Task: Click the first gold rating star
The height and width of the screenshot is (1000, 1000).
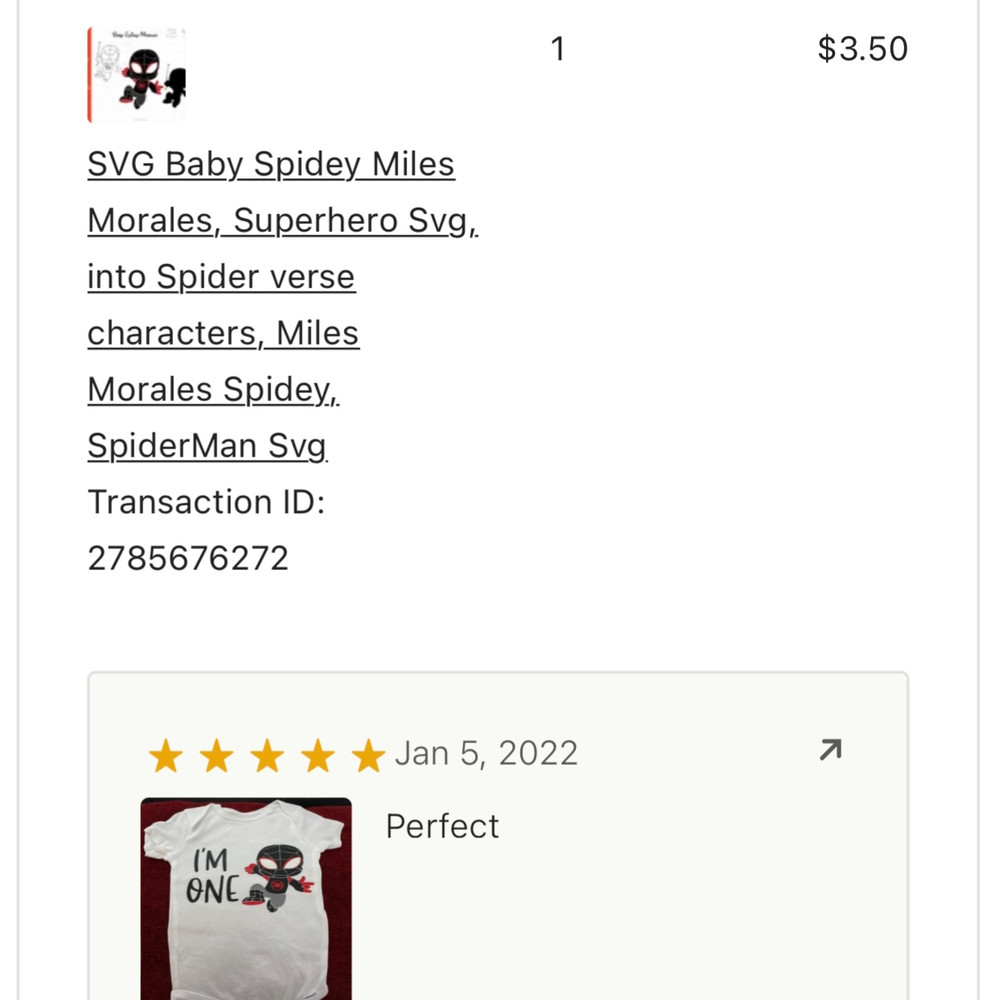Action: tap(165, 757)
